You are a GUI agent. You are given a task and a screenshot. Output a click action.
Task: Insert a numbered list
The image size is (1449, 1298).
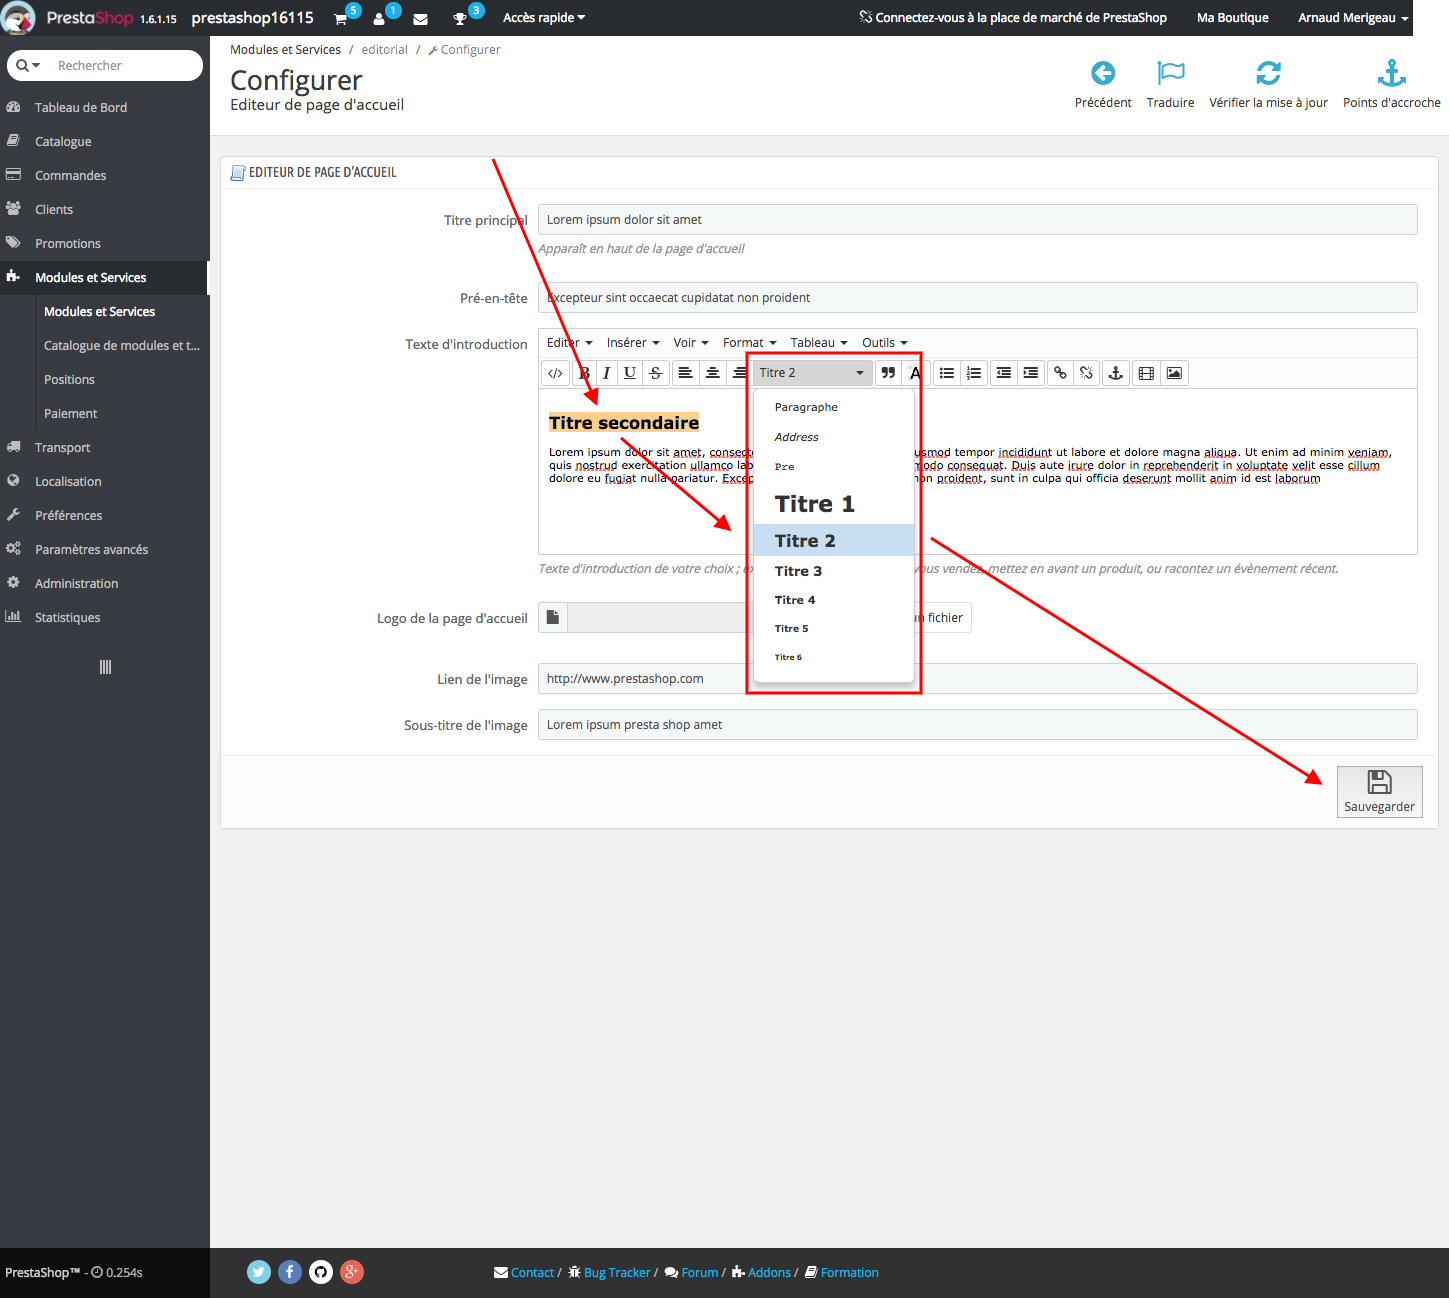pos(974,373)
